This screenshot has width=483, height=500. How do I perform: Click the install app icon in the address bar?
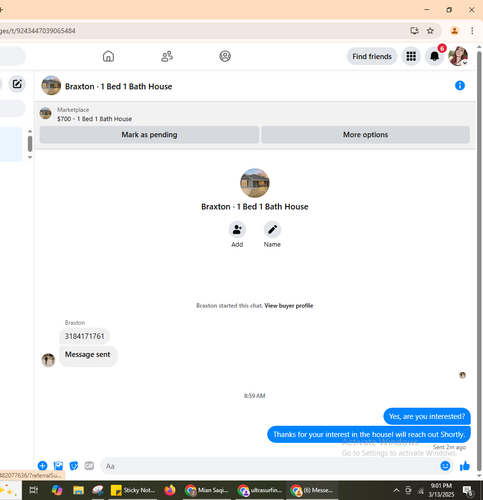coord(414,31)
